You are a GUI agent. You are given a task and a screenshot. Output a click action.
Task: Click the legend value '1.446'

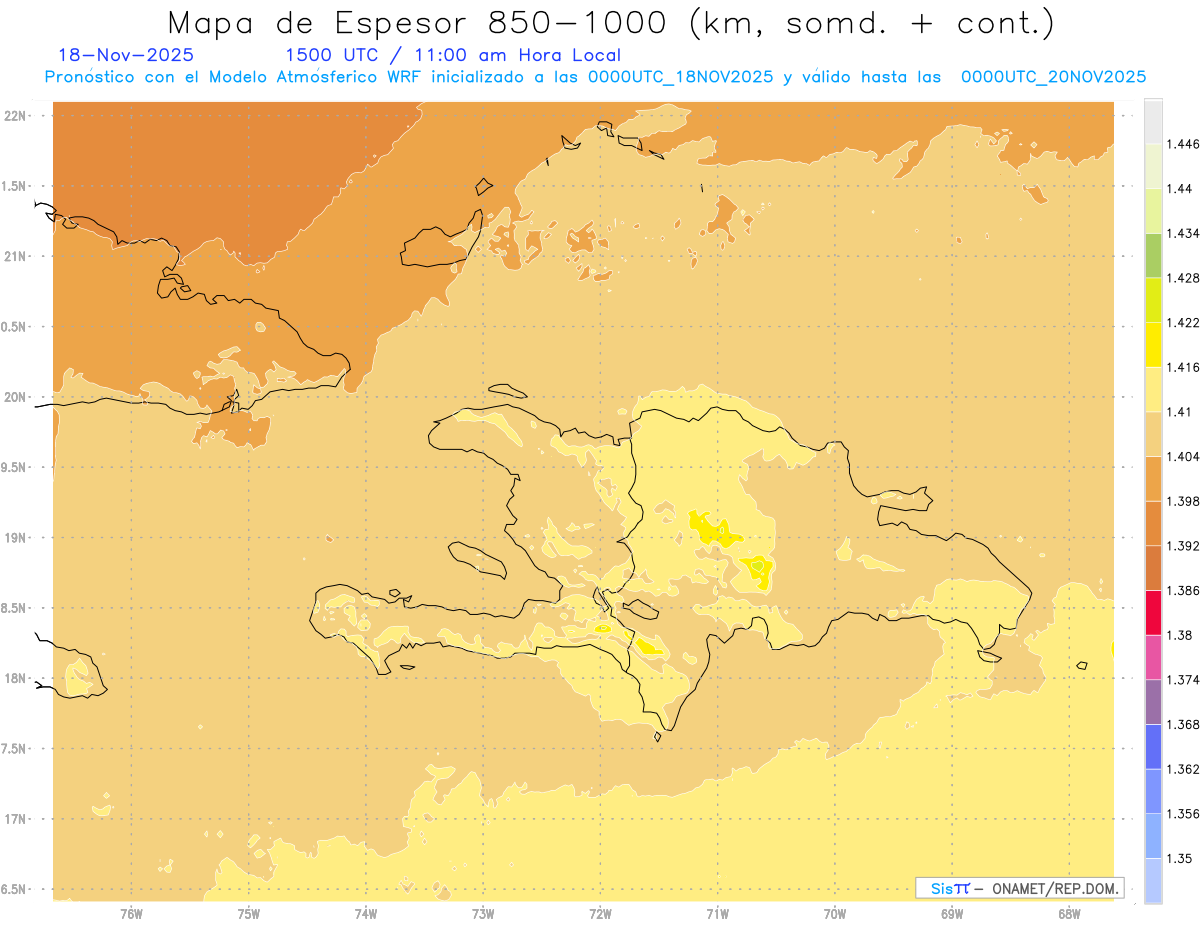(x=1183, y=145)
